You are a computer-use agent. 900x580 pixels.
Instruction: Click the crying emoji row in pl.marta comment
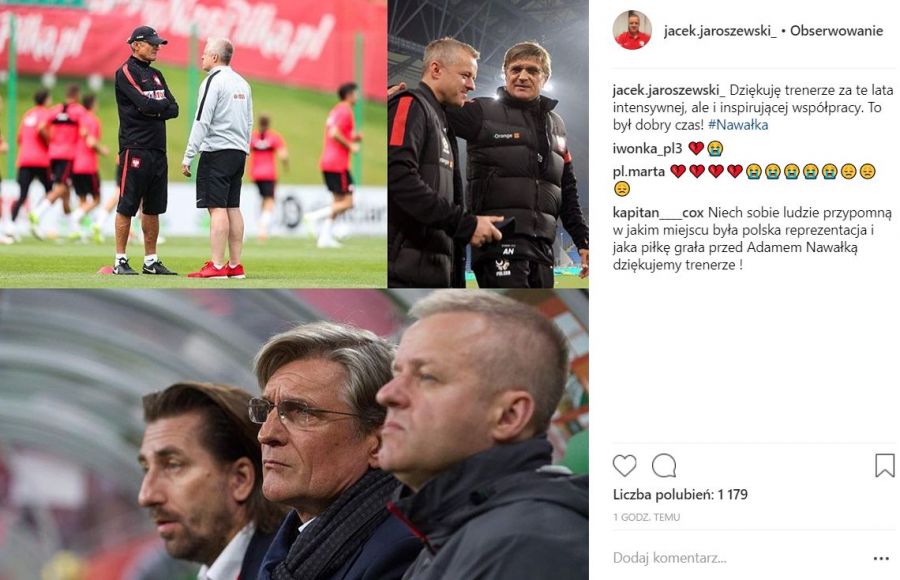coord(792,172)
